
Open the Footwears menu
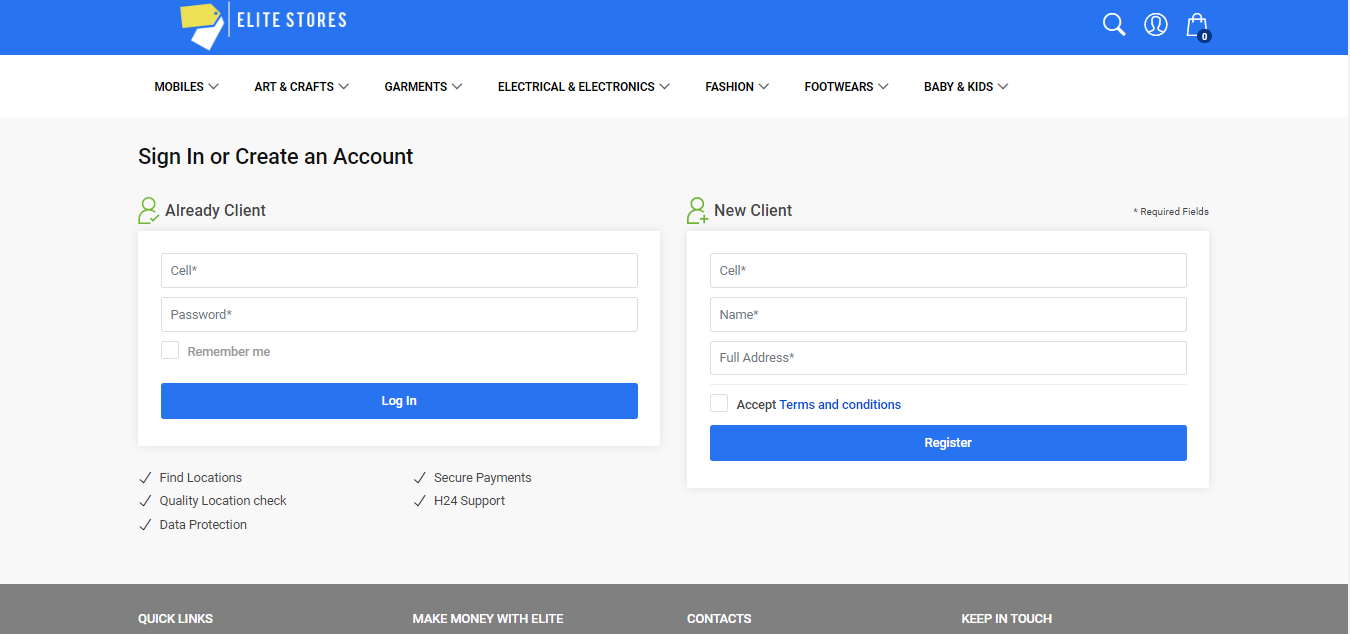846,87
